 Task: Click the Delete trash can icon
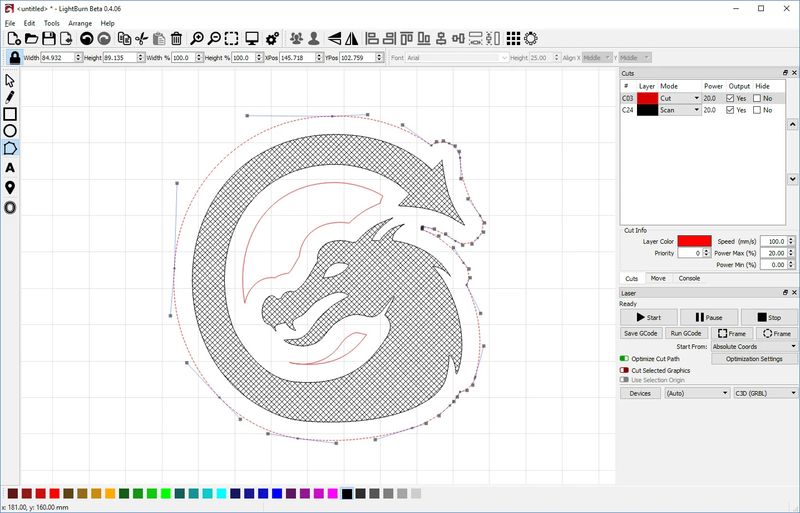(x=176, y=39)
